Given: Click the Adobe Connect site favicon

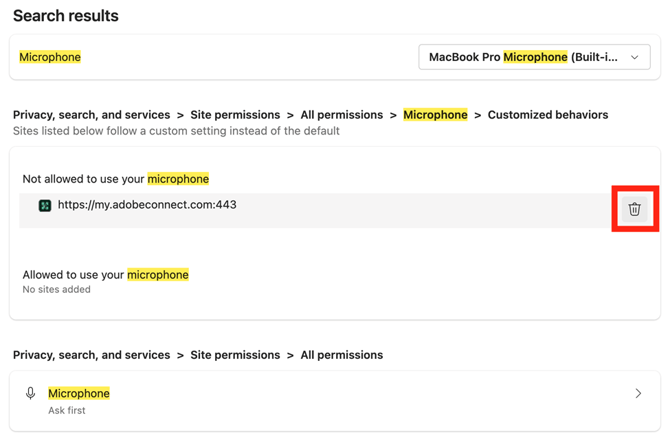Looking at the screenshot, I should 45,205.
